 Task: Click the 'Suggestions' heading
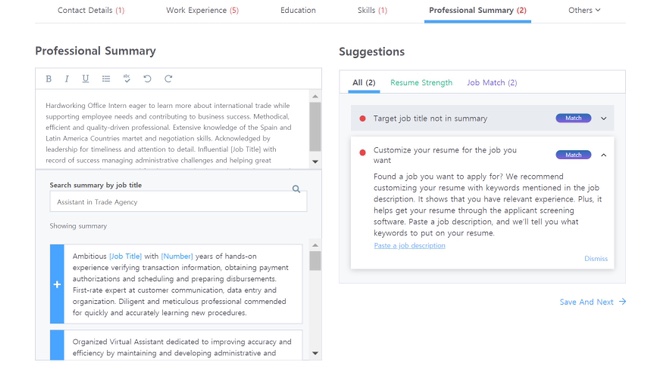coord(372,52)
